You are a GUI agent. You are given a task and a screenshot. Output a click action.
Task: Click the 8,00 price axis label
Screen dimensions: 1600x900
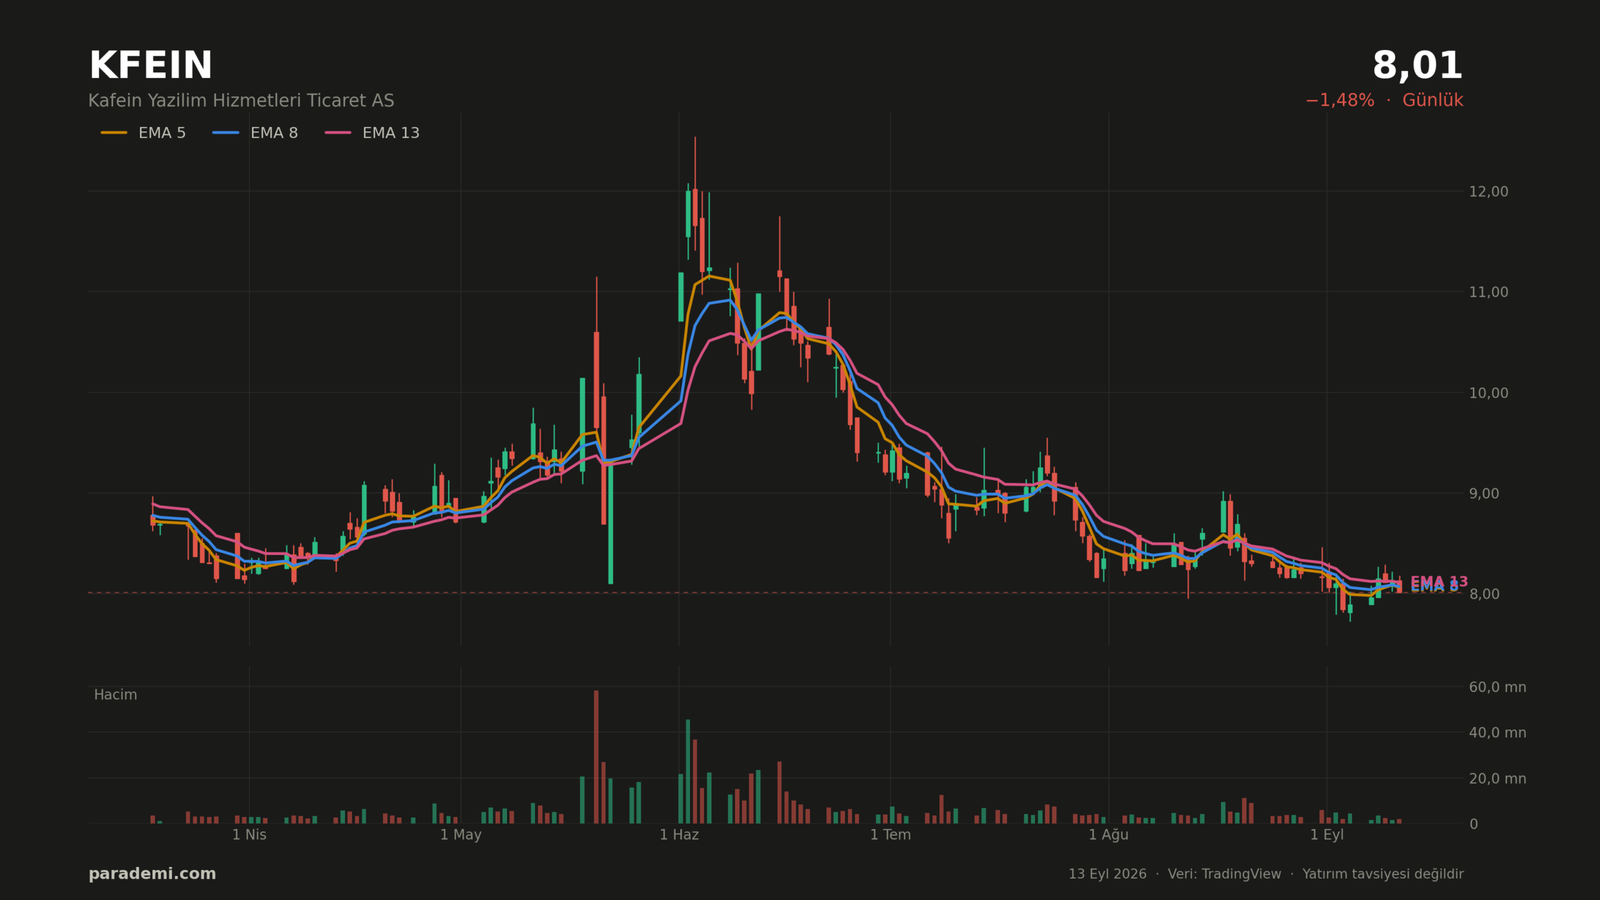(x=1484, y=594)
